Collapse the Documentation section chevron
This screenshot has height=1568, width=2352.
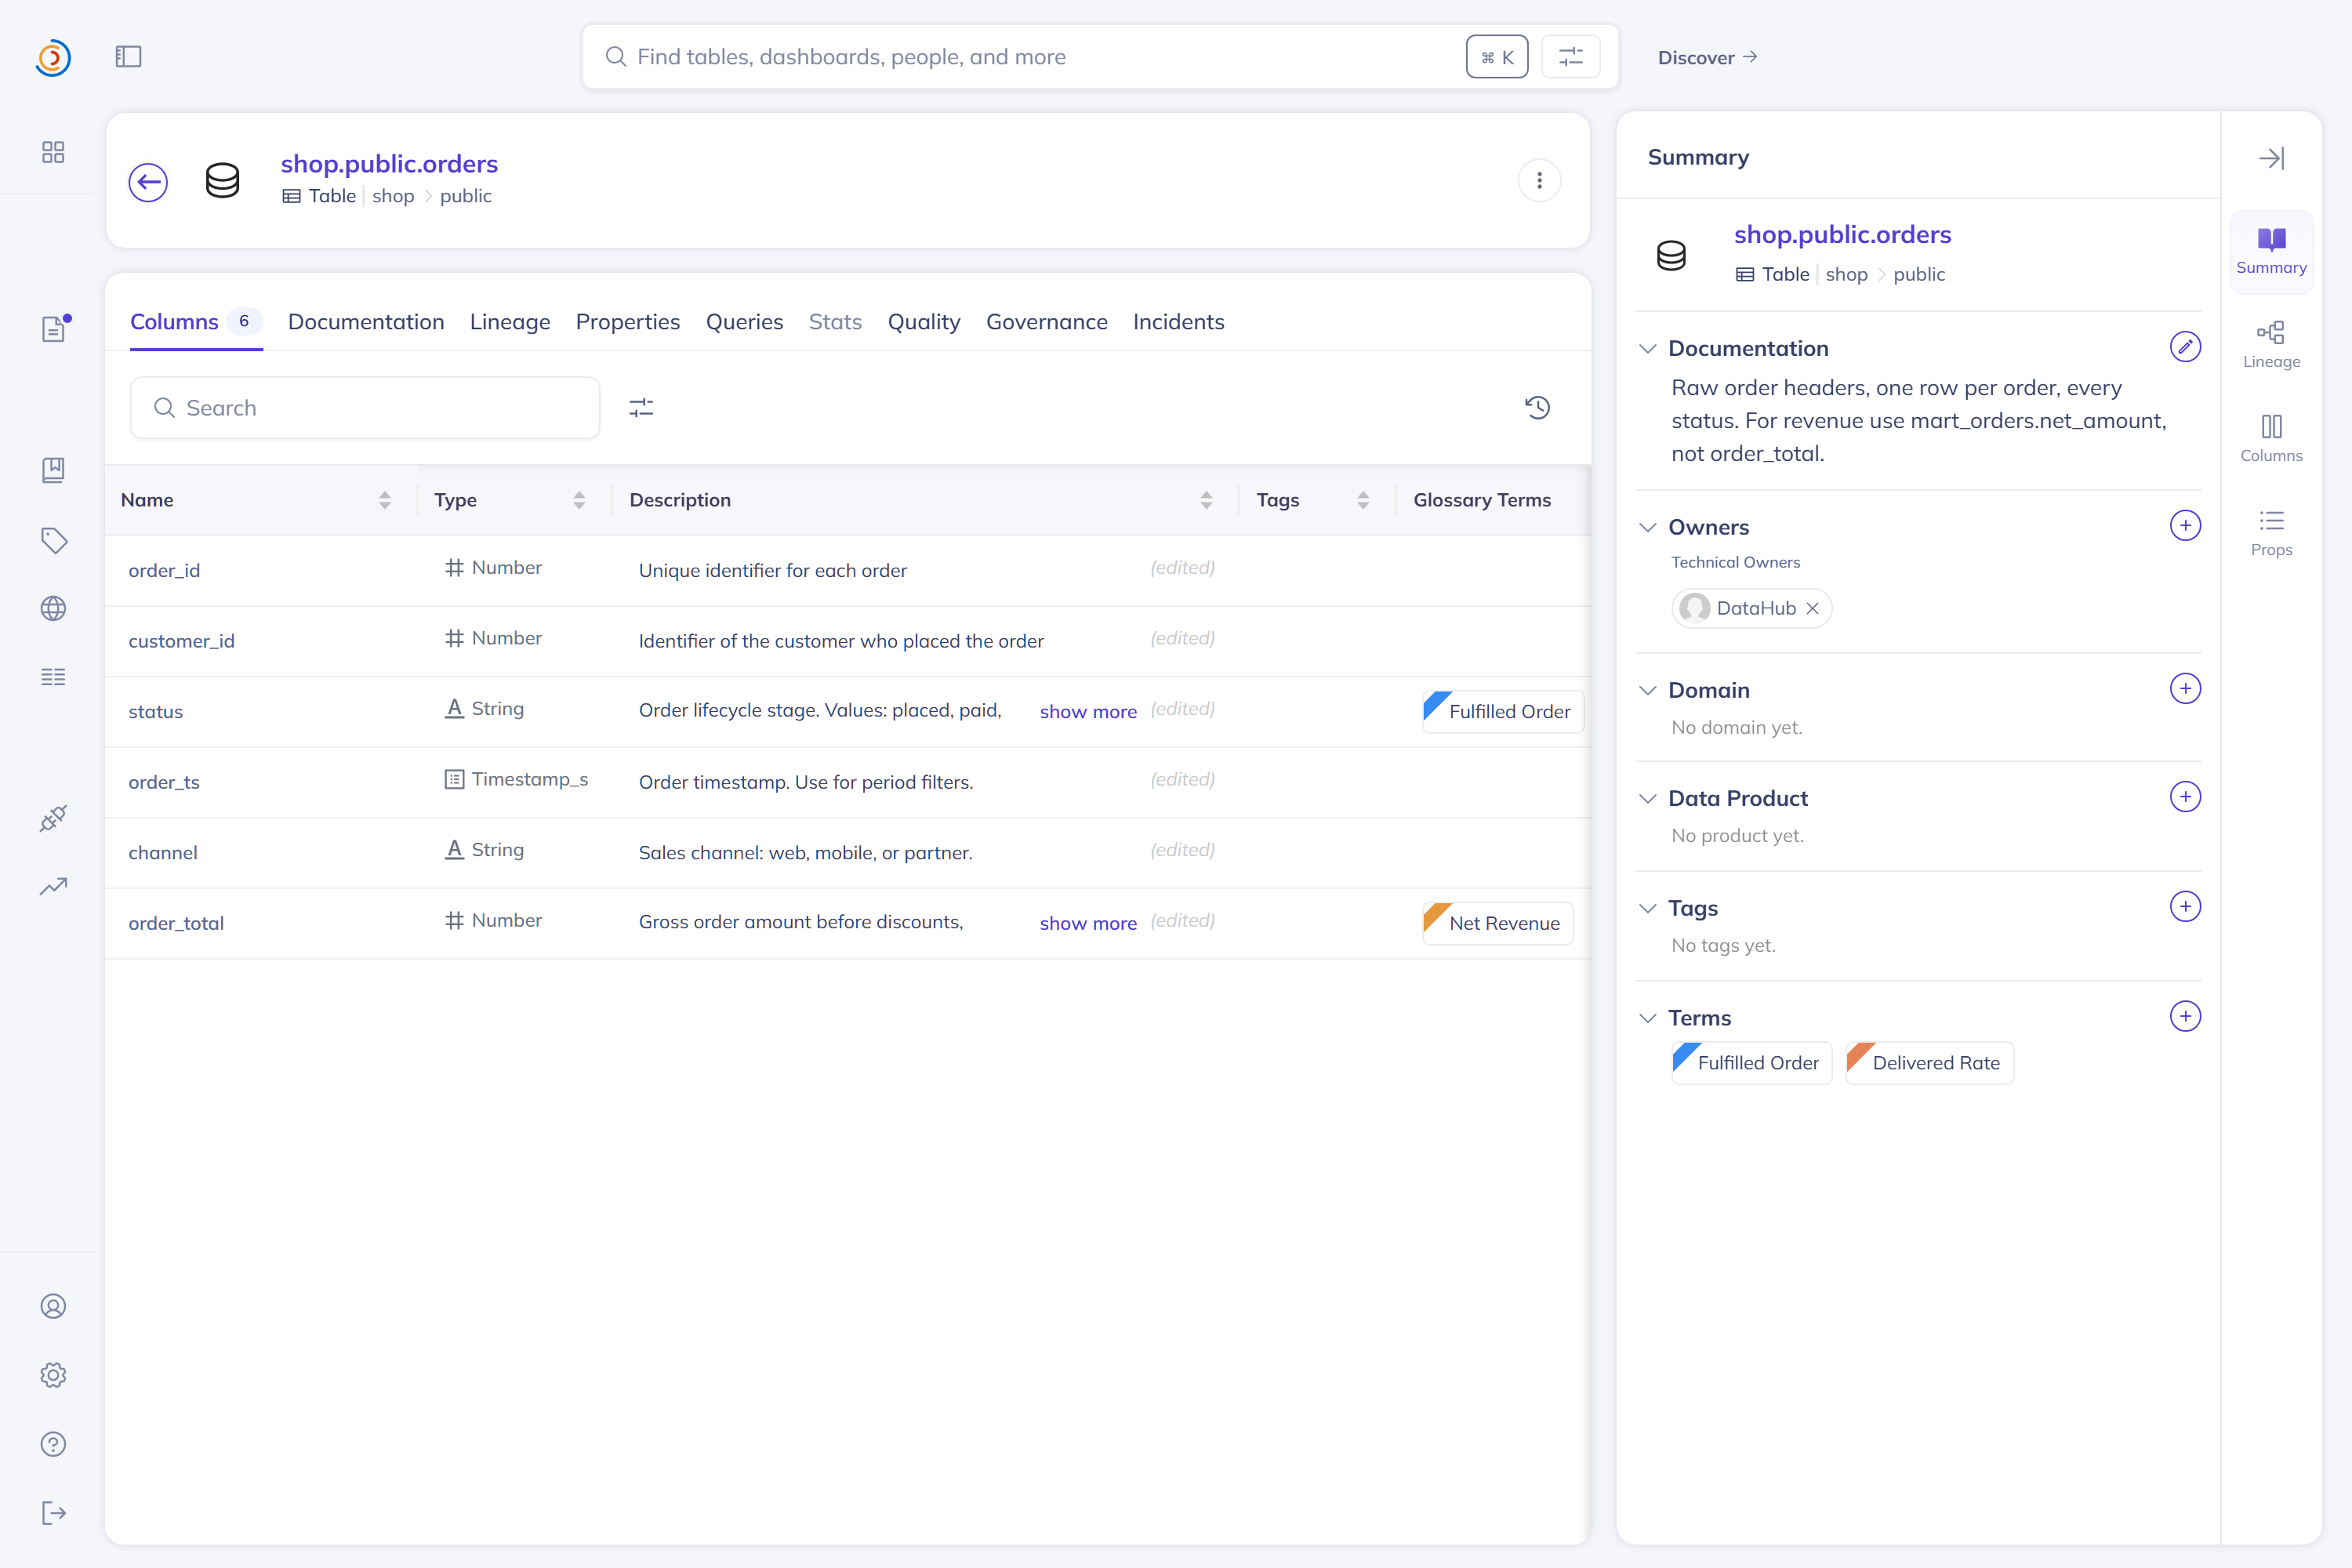coord(1648,348)
